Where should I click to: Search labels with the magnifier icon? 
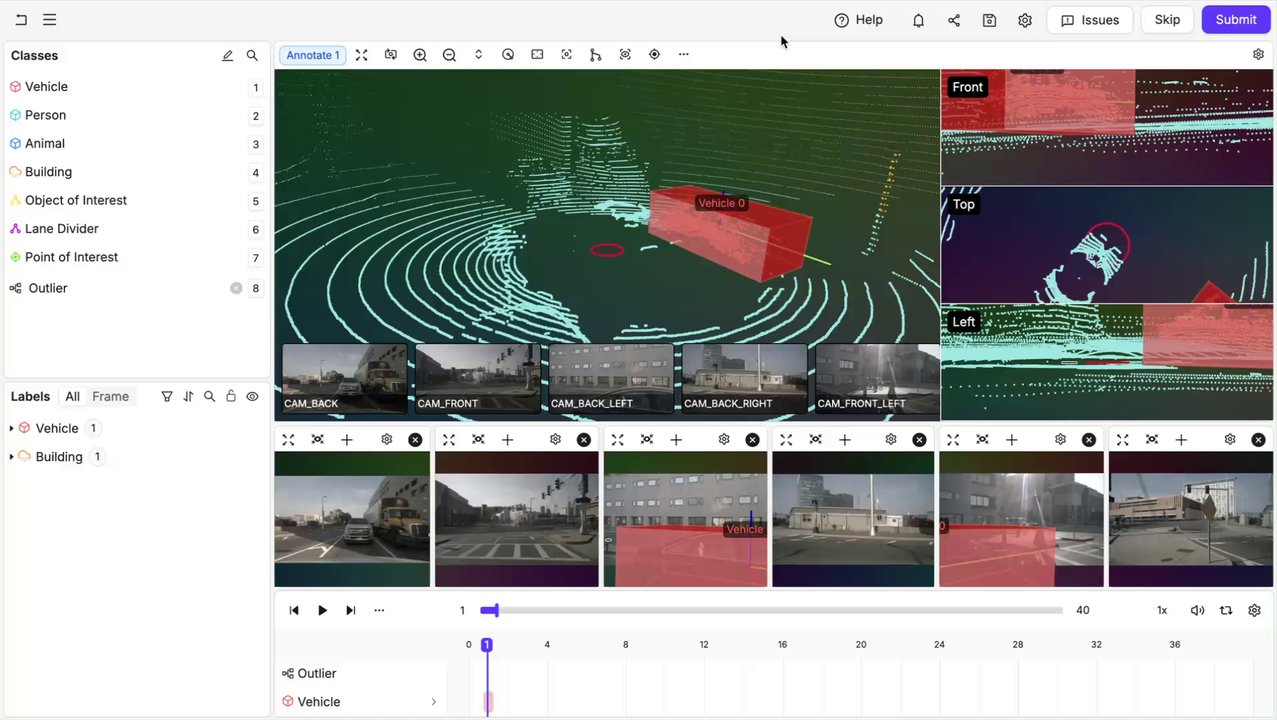pos(209,397)
